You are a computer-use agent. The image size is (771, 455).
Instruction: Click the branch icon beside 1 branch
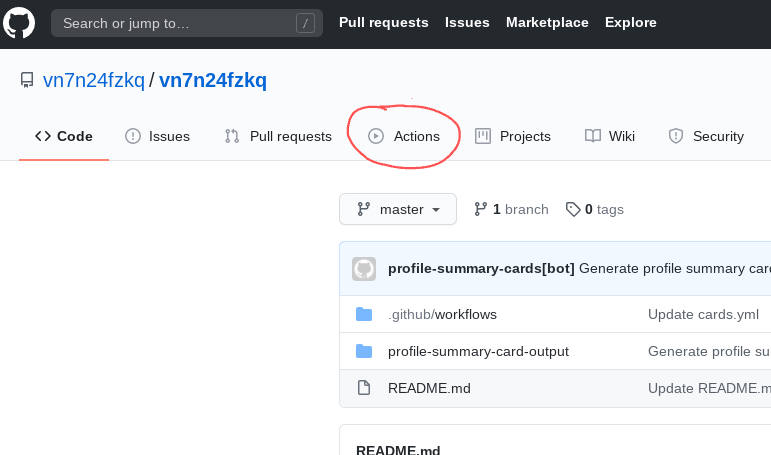click(x=480, y=209)
